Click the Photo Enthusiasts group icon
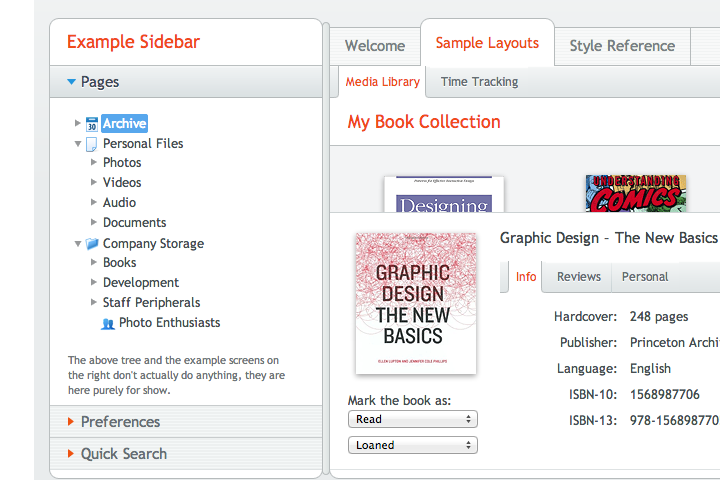 pos(108,323)
